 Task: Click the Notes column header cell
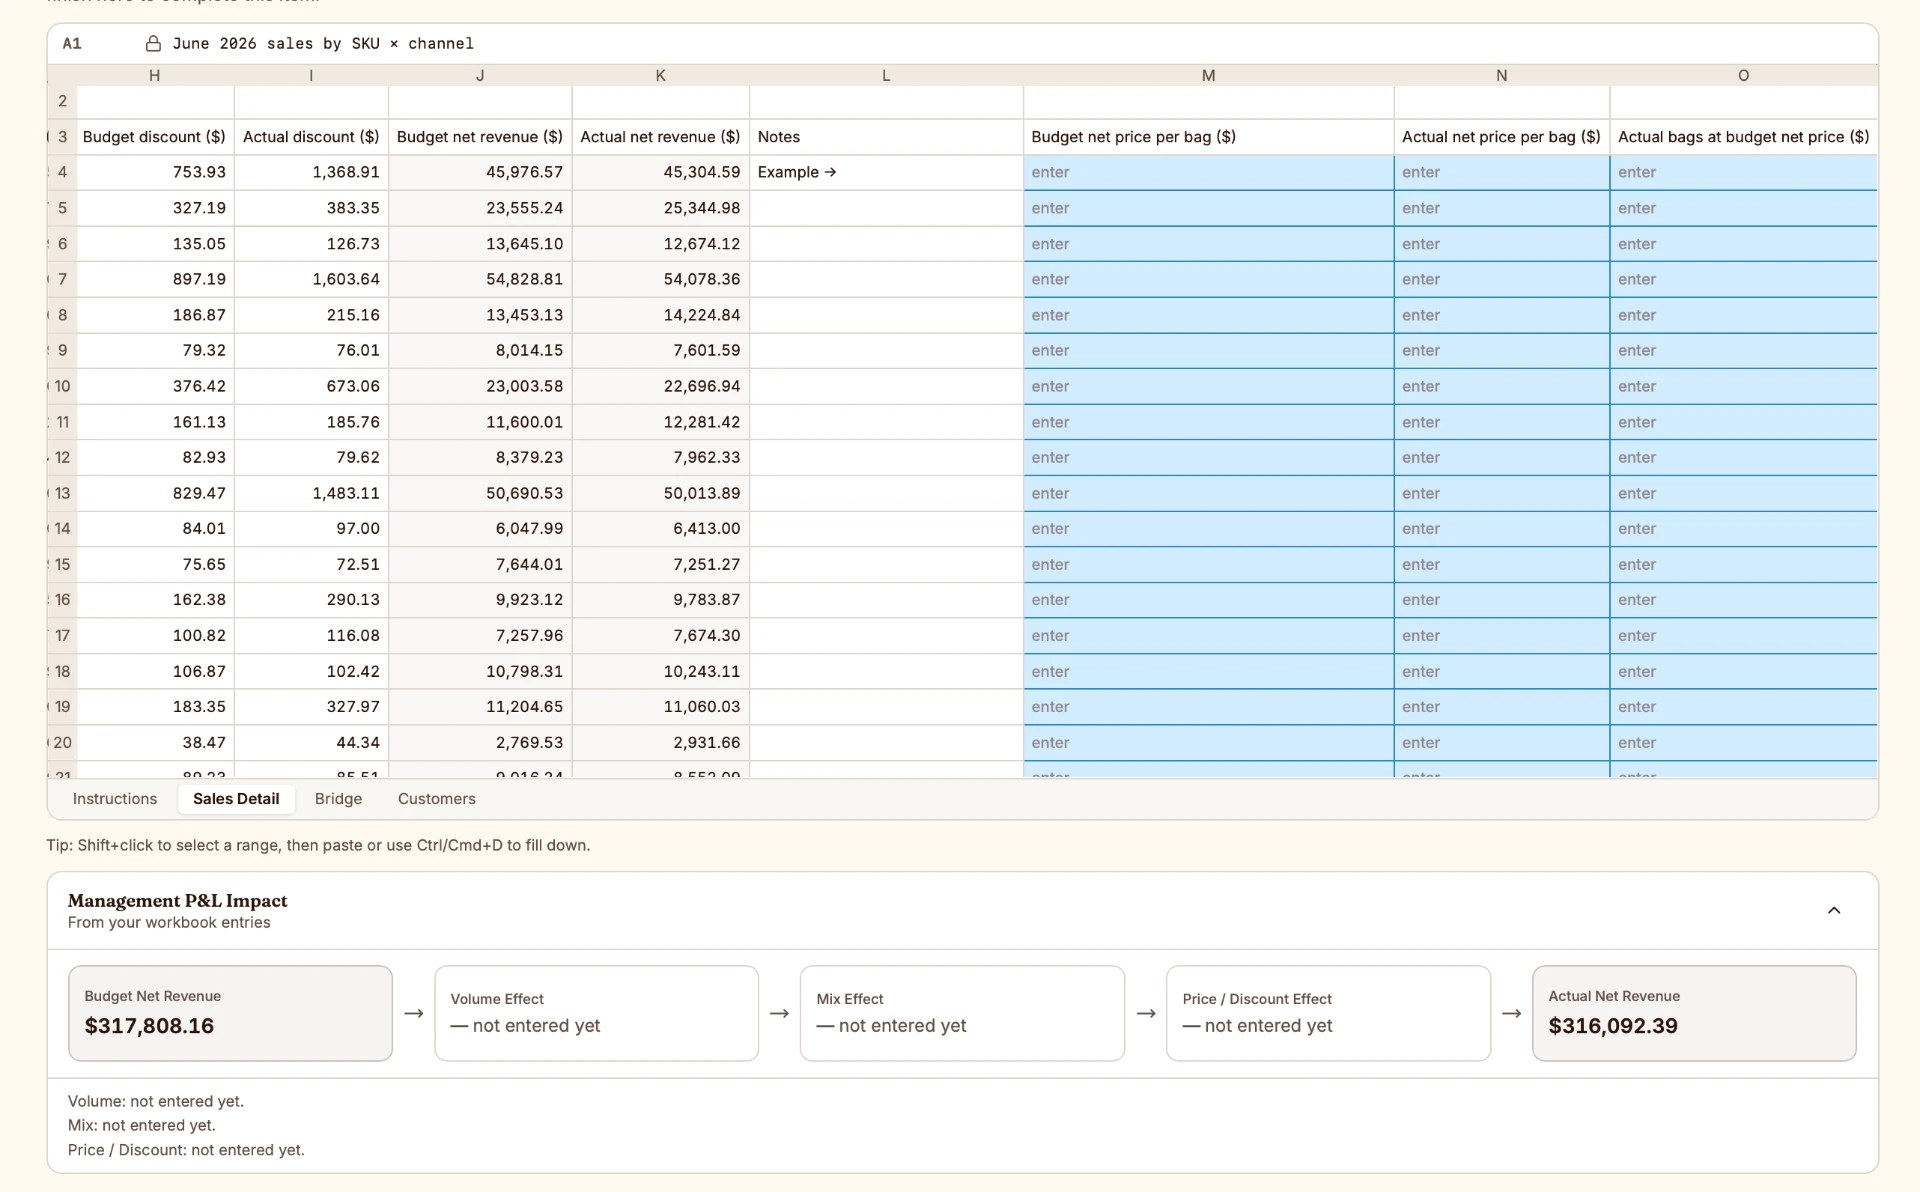[886, 137]
